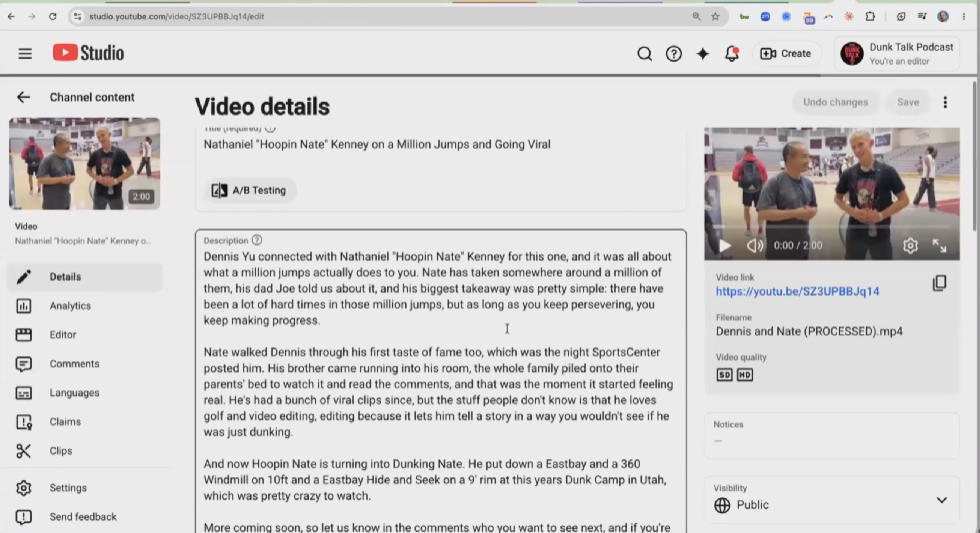
Task: Expand the Visibility Public dropdown
Action: pos(832,497)
